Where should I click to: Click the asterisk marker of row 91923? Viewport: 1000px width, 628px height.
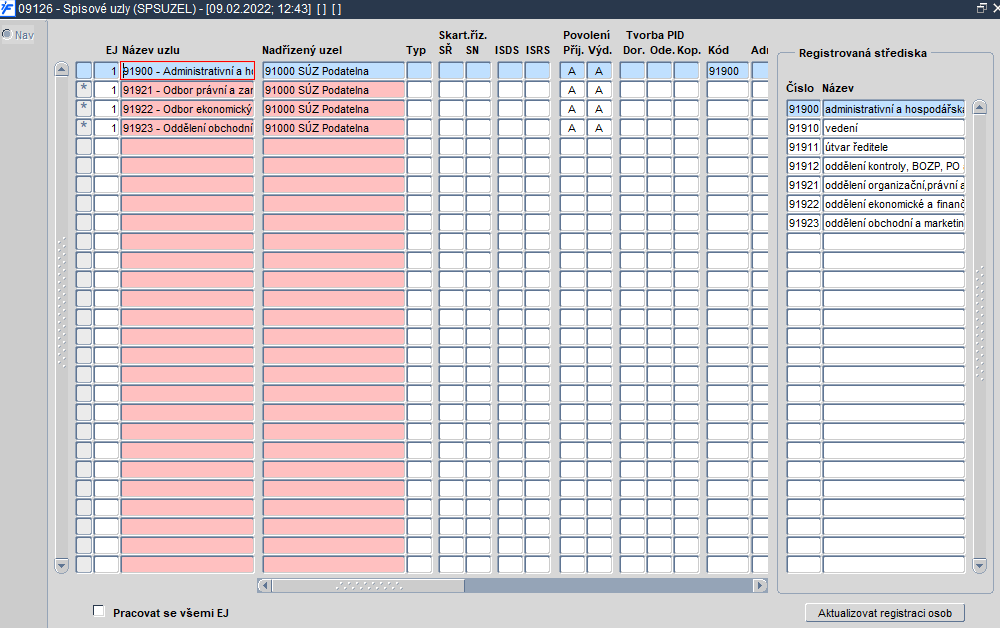pyautogui.click(x=84, y=128)
